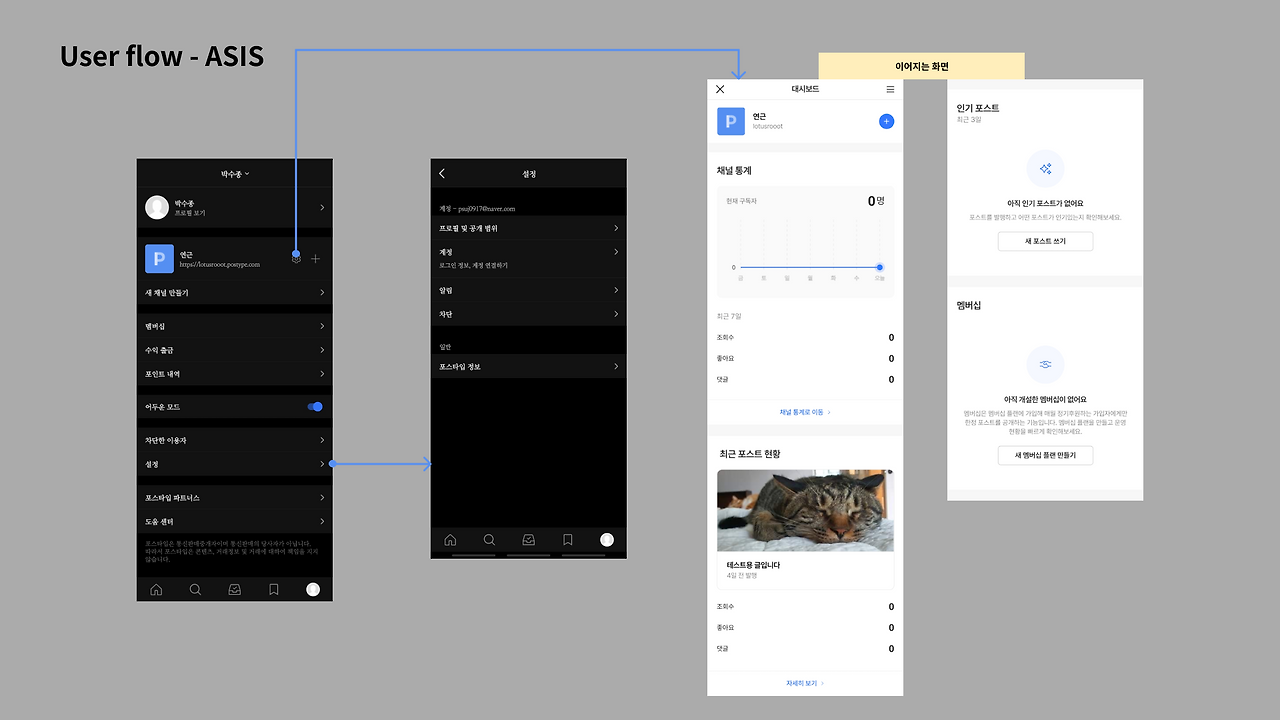Select 설정 in the dark menu list

(x=235, y=464)
